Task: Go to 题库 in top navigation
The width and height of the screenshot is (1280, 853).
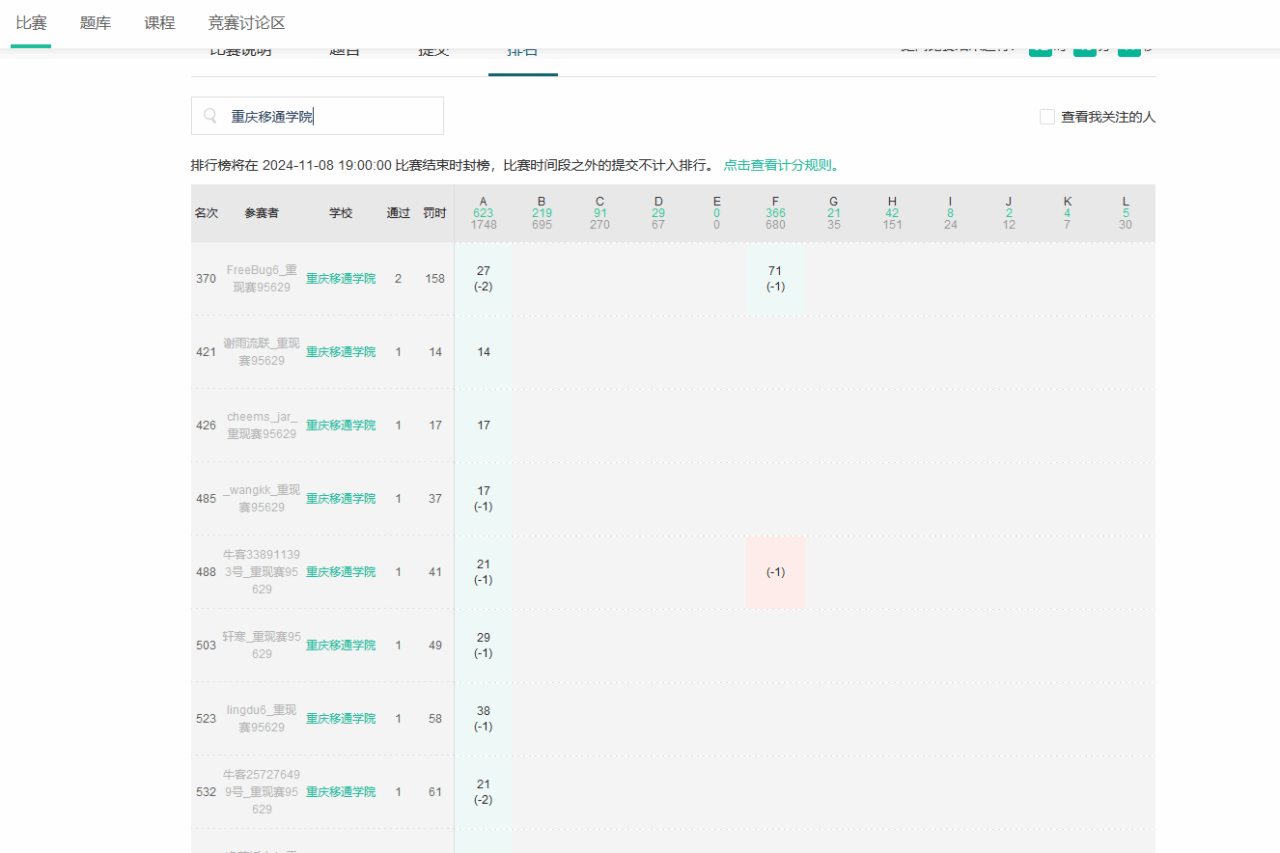Action: point(95,23)
